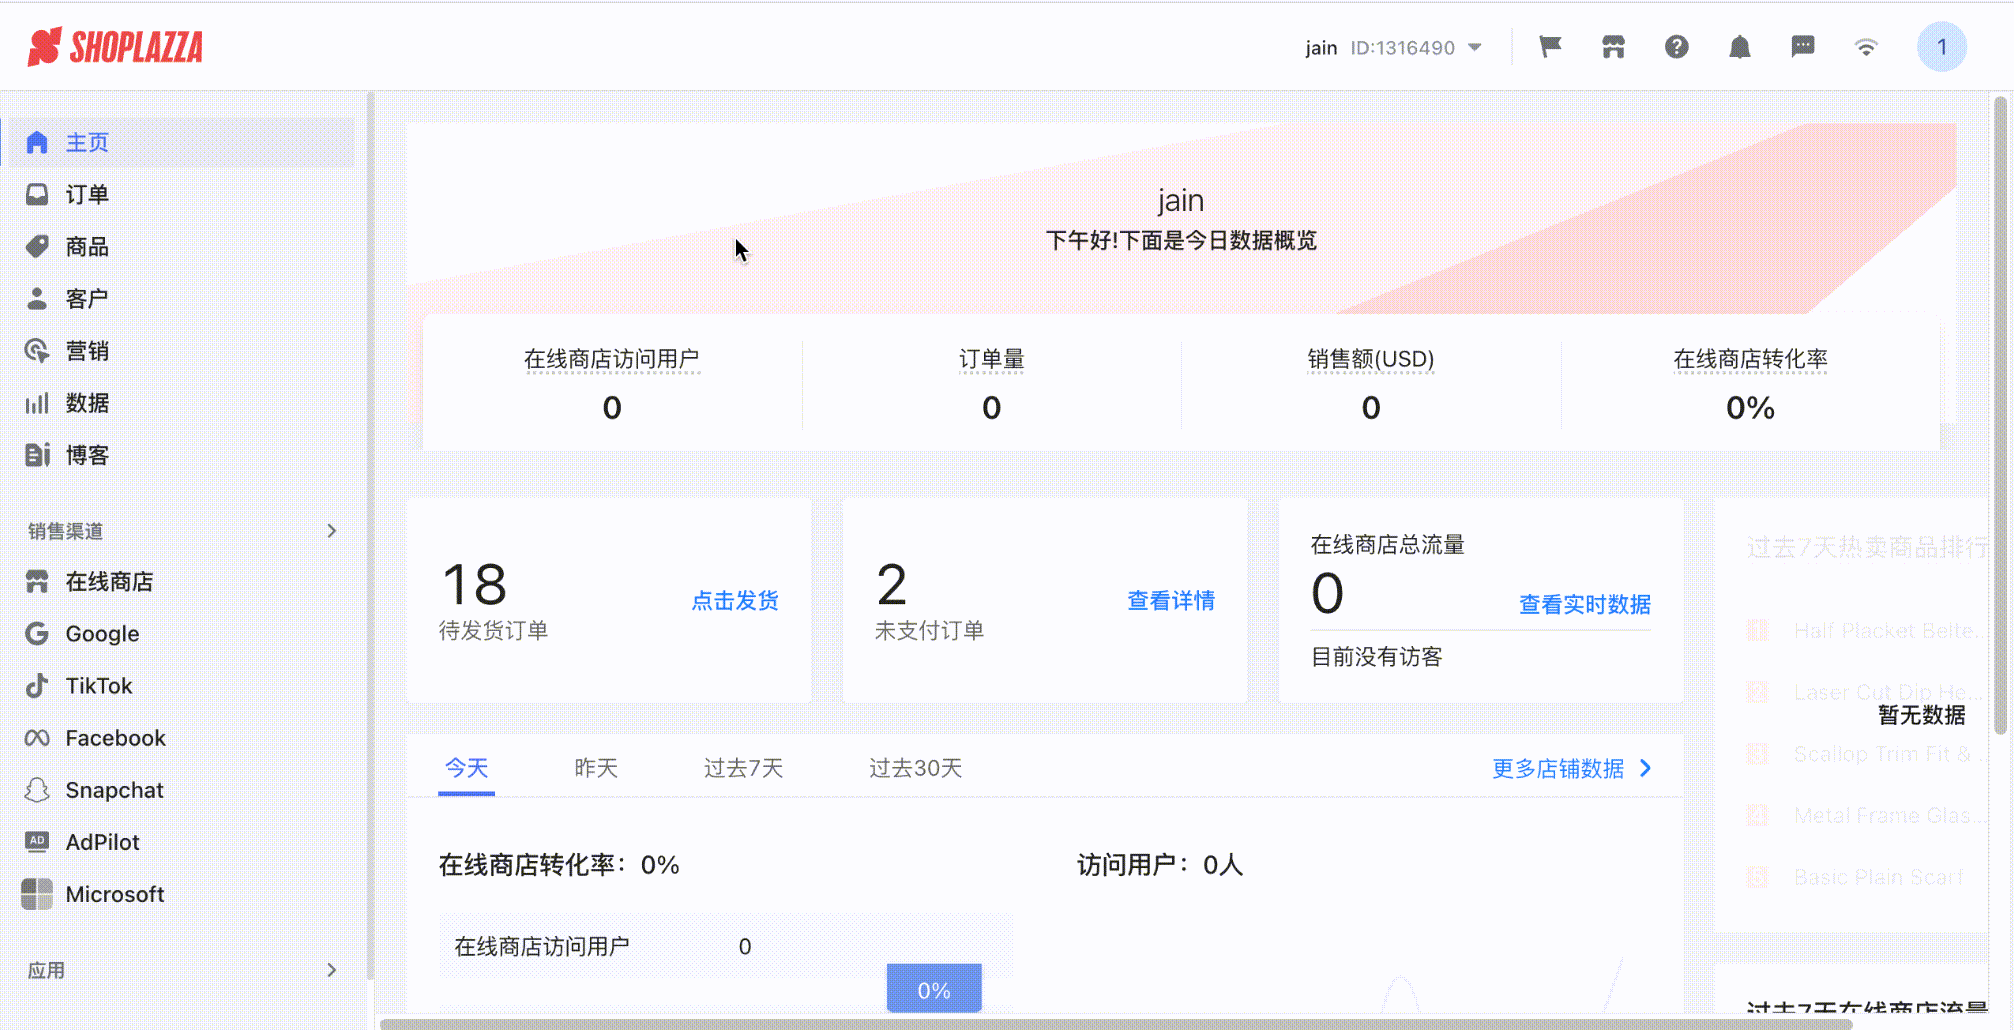Click 更多店铺数据 more store data

[1573, 768]
